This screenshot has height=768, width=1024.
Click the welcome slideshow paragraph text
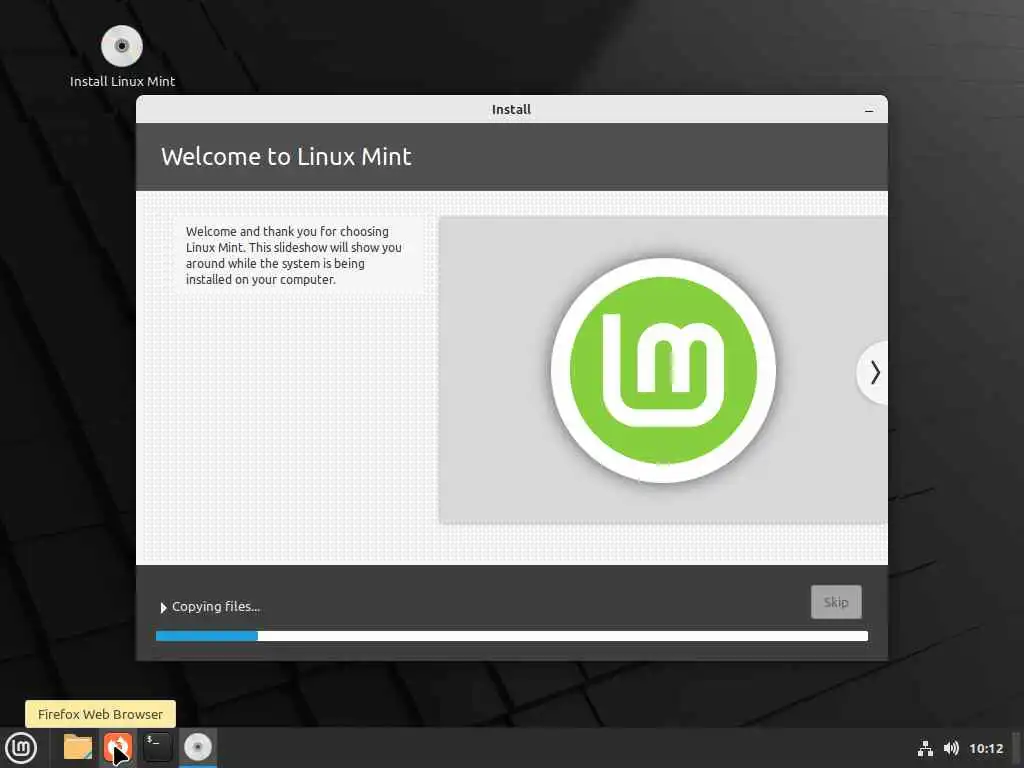pyautogui.click(x=294, y=255)
